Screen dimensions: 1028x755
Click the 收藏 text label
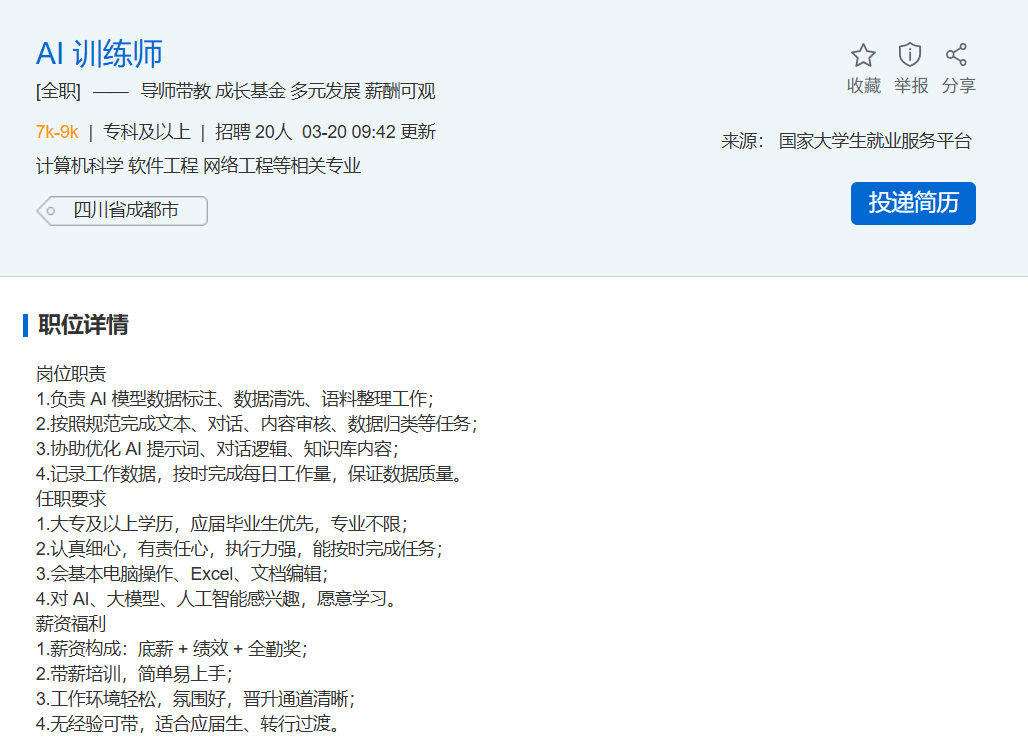[863, 86]
